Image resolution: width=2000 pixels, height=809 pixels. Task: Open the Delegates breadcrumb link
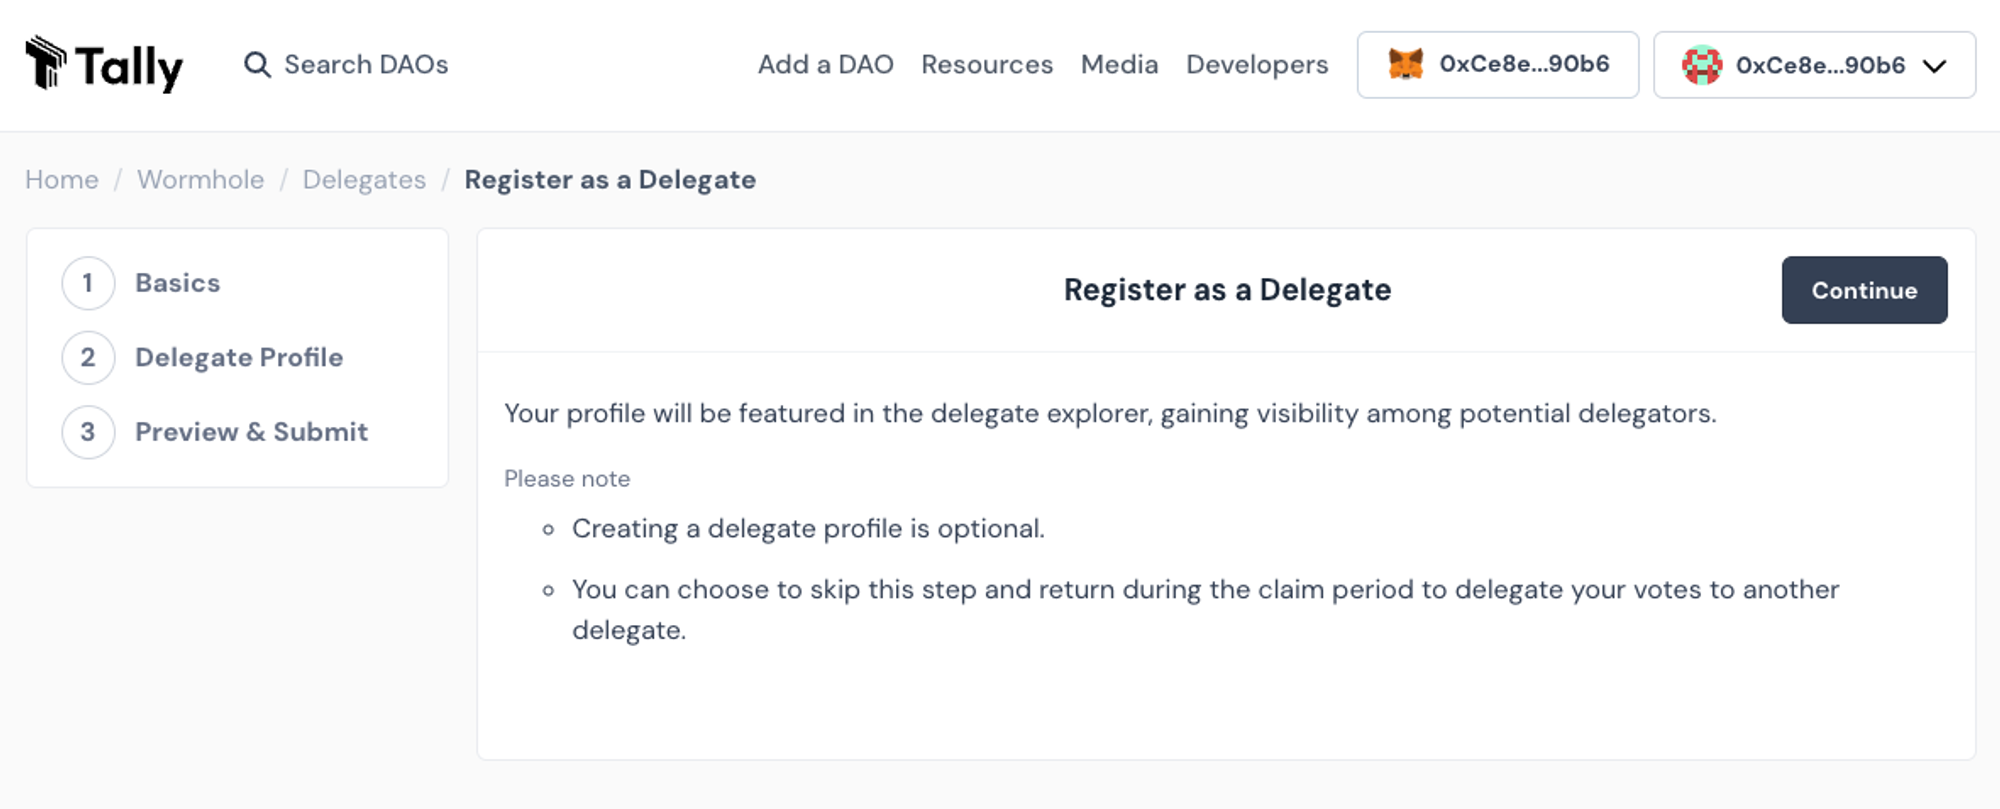(x=364, y=180)
